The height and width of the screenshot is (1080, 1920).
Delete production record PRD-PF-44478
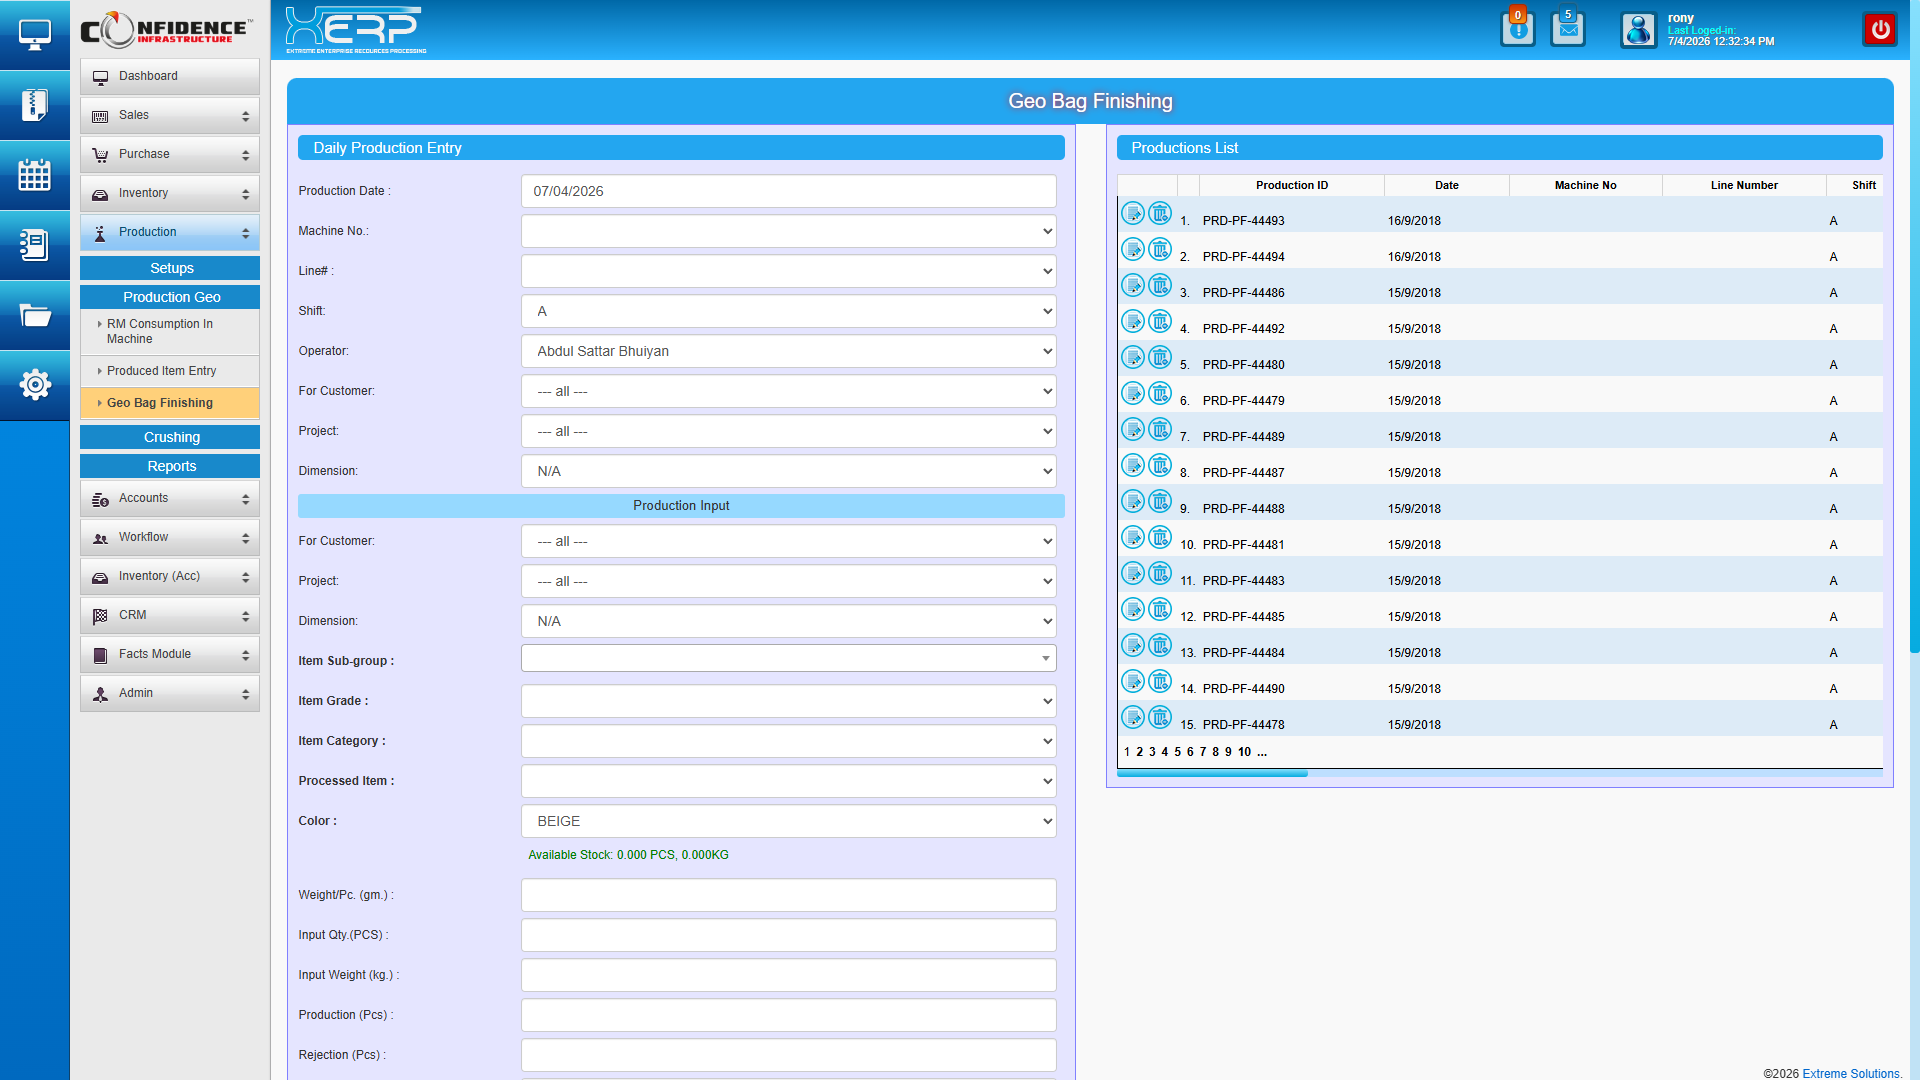pyautogui.click(x=1160, y=717)
